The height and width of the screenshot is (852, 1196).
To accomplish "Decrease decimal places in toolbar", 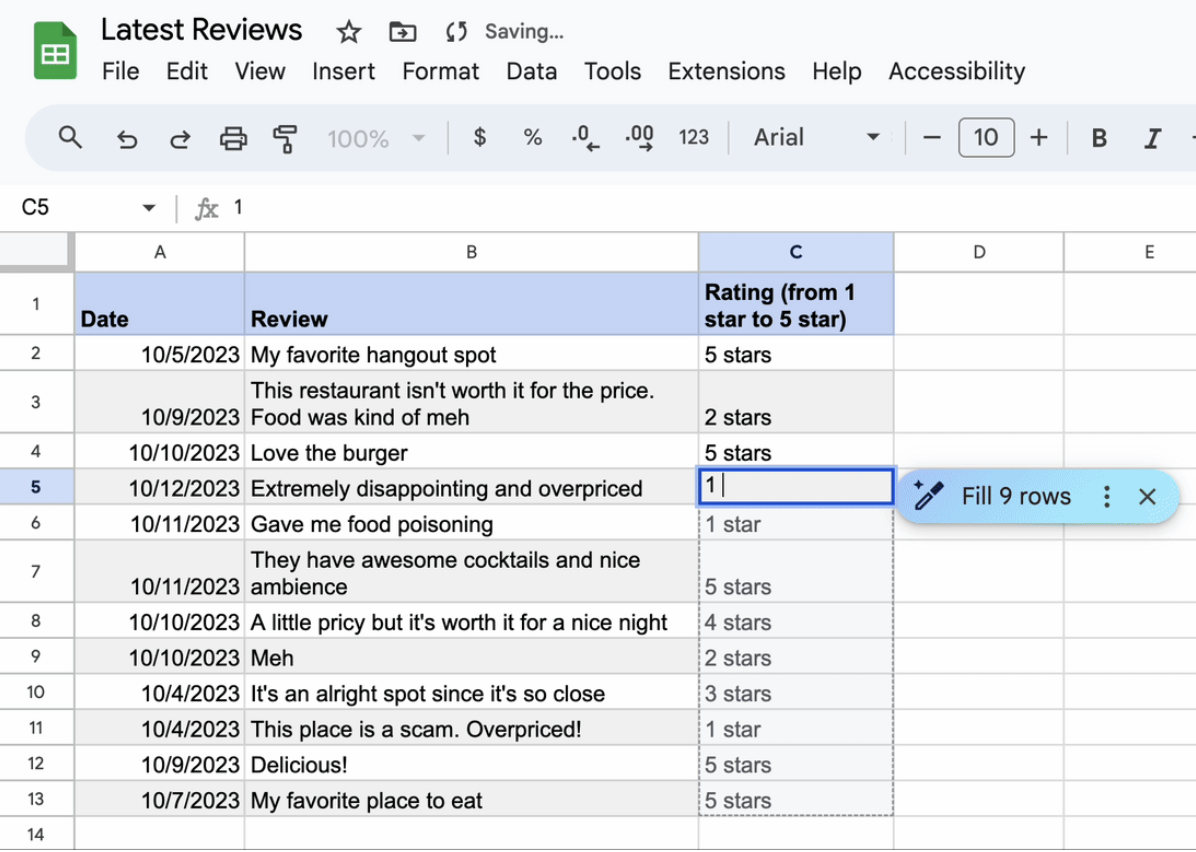I will pyautogui.click(x=585, y=138).
